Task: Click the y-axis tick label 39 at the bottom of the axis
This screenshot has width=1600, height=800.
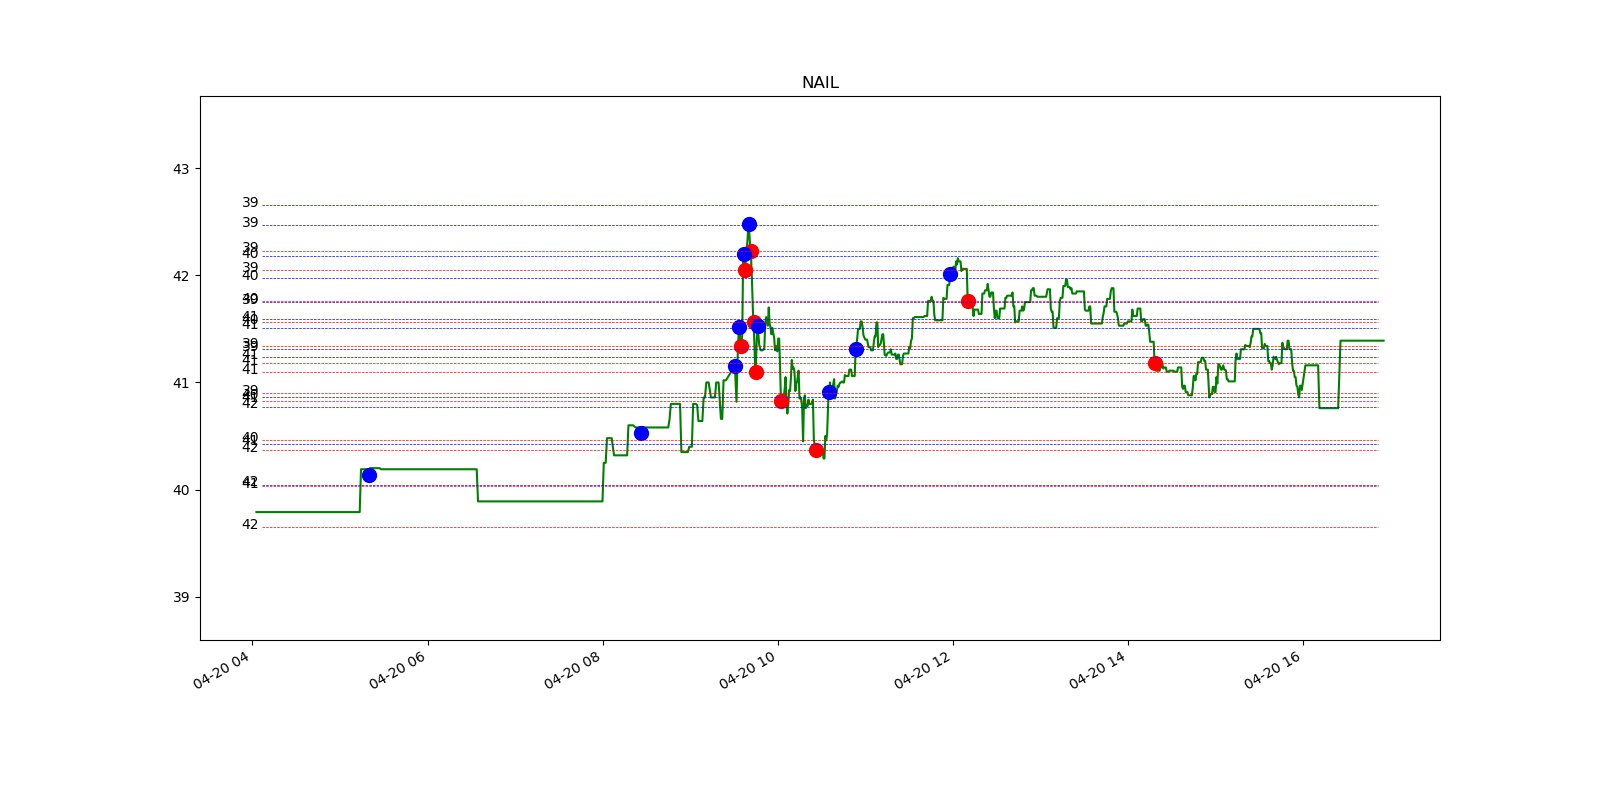Action: click(181, 597)
